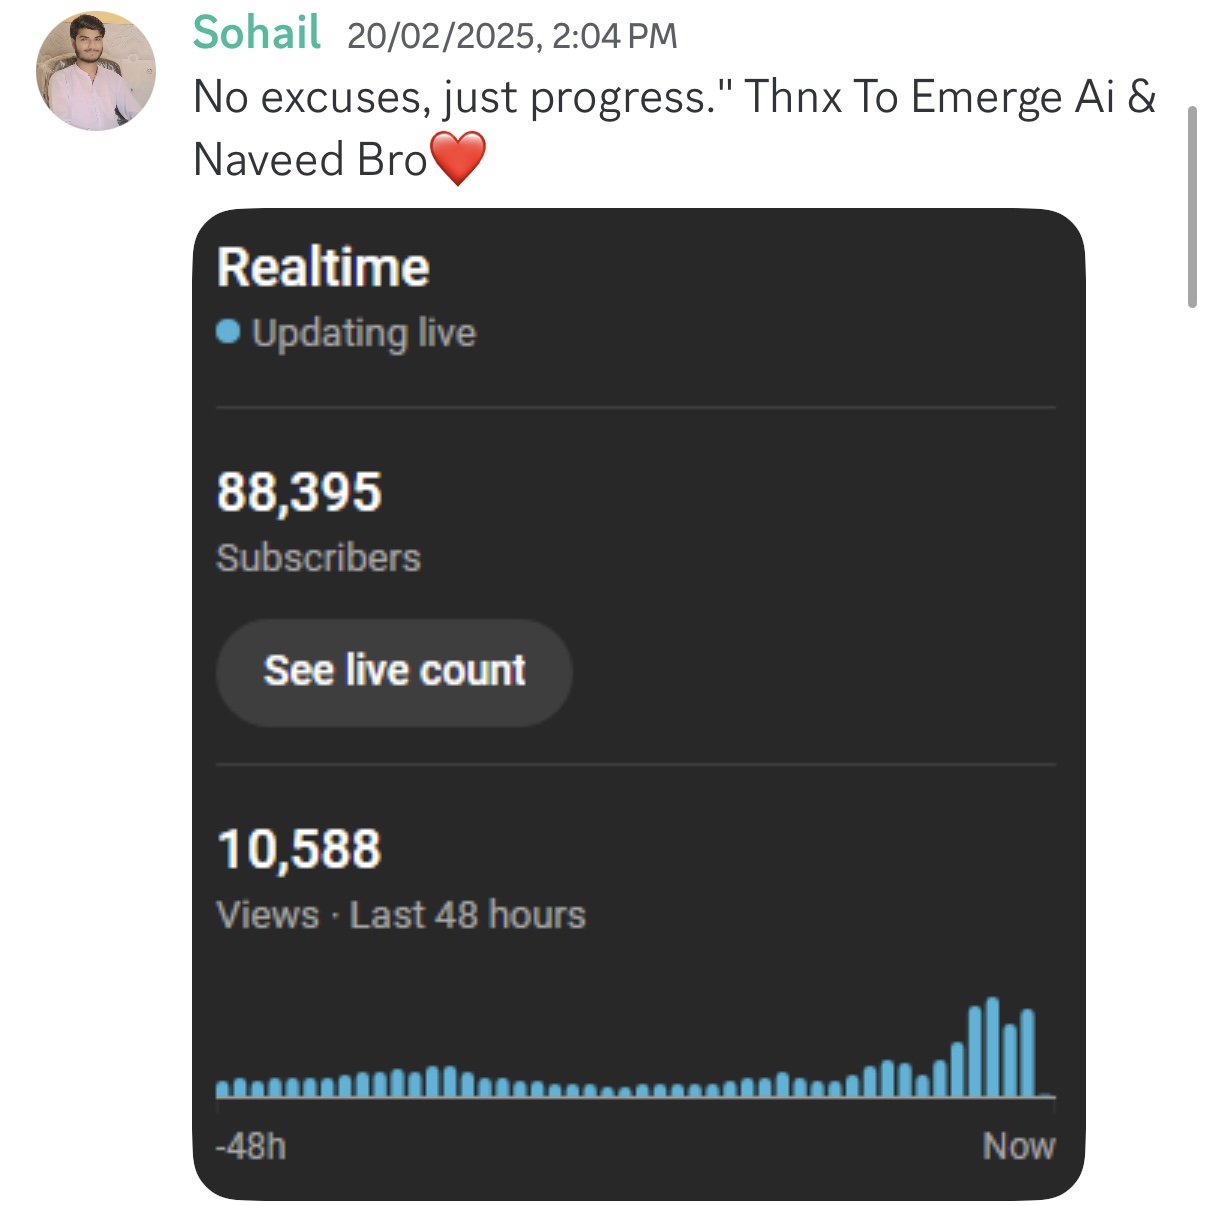Click the -48h axis label
The width and height of the screenshot is (1206, 1206).
coord(251,1146)
